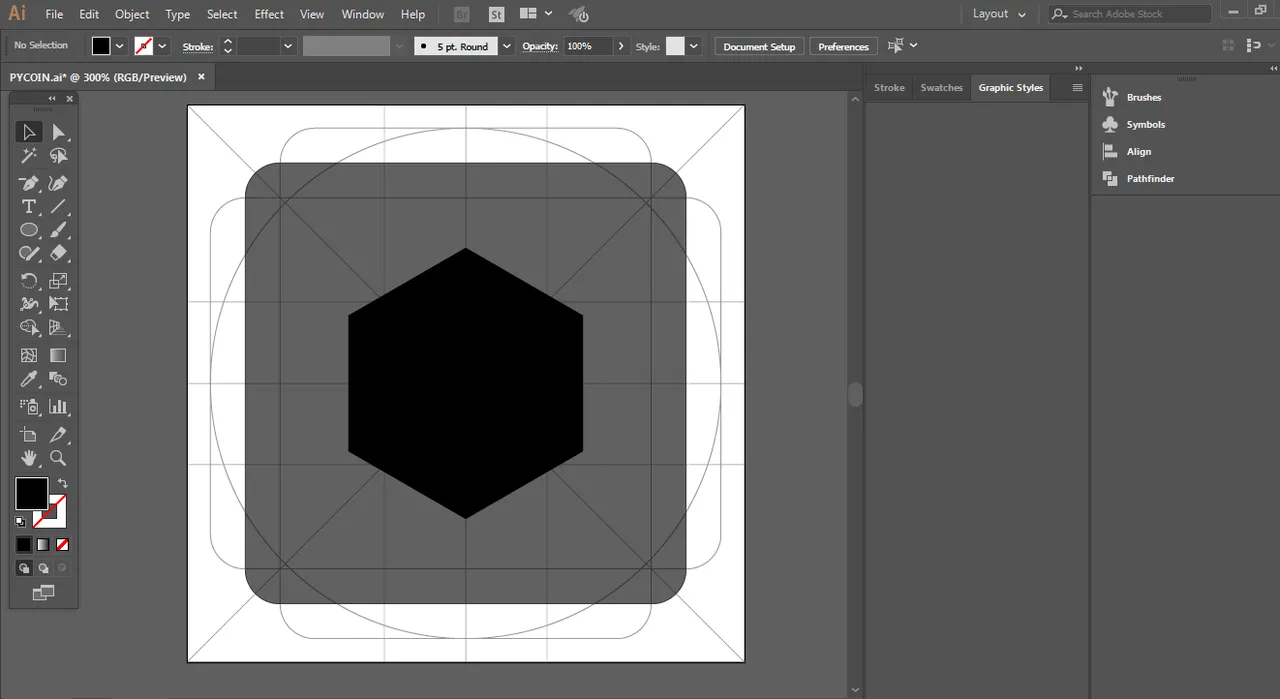Choose the Lasso tool
Image resolution: width=1280 pixels, height=699 pixels.
tap(58, 156)
